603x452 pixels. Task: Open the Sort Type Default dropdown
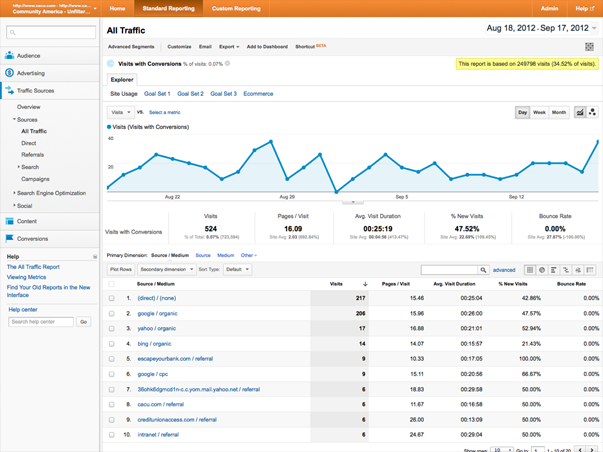point(237,269)
